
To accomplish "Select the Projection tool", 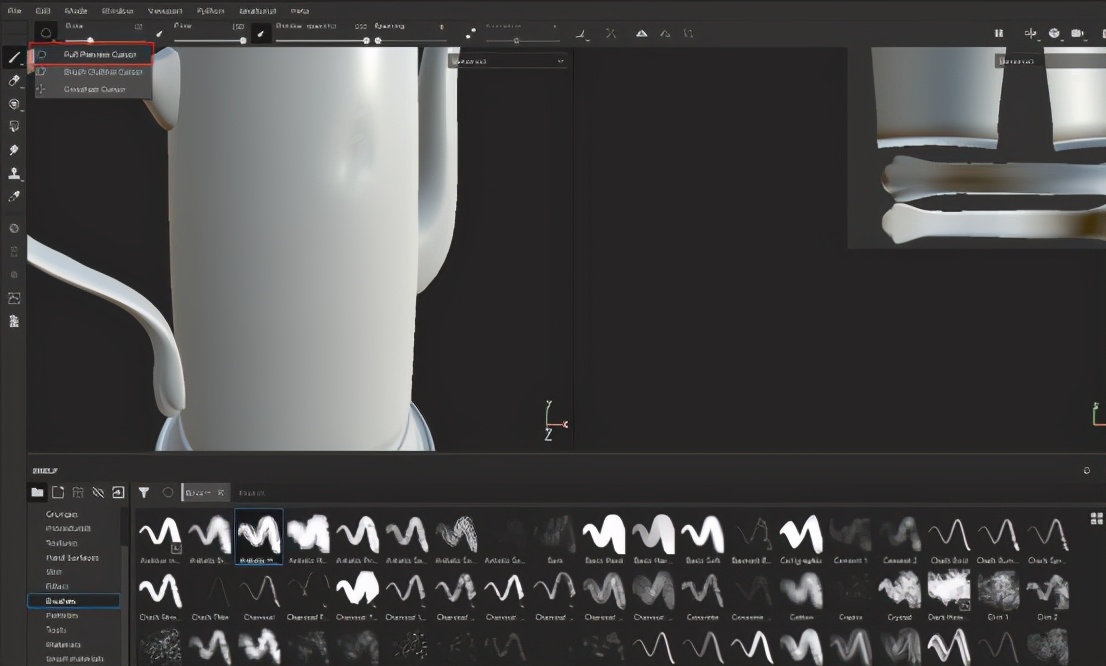I will point(13,104).
